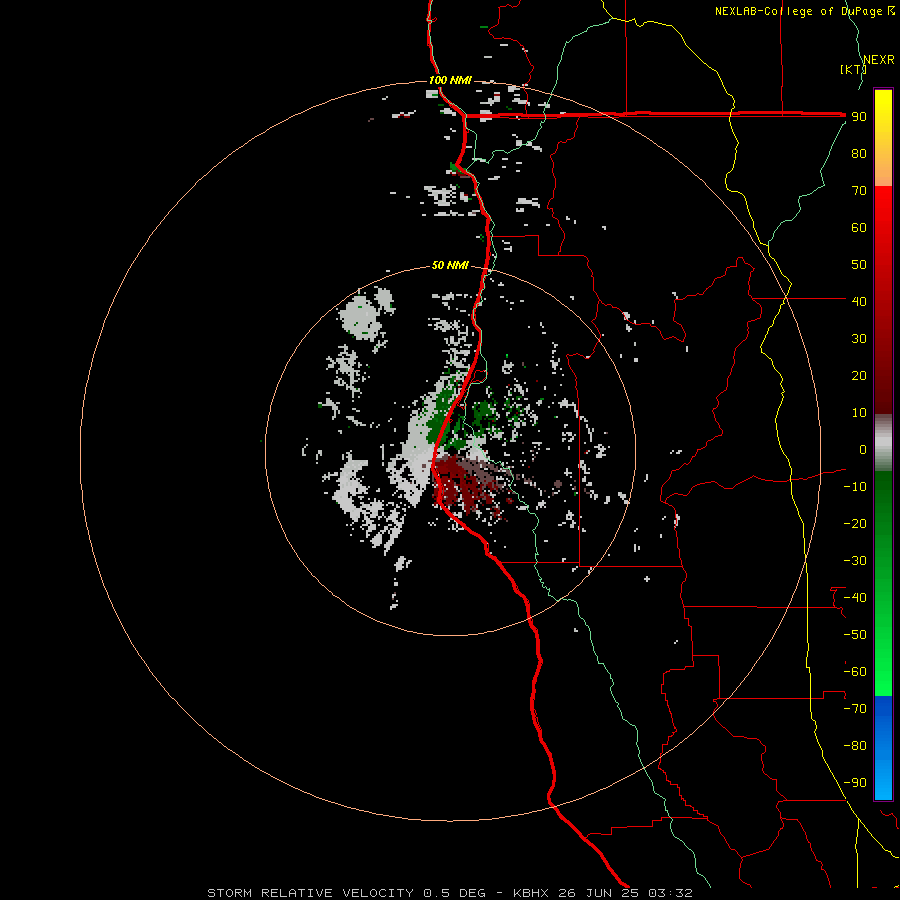Click the "[KT]" units label
This screenshot has height=900, width=900.
853,69
